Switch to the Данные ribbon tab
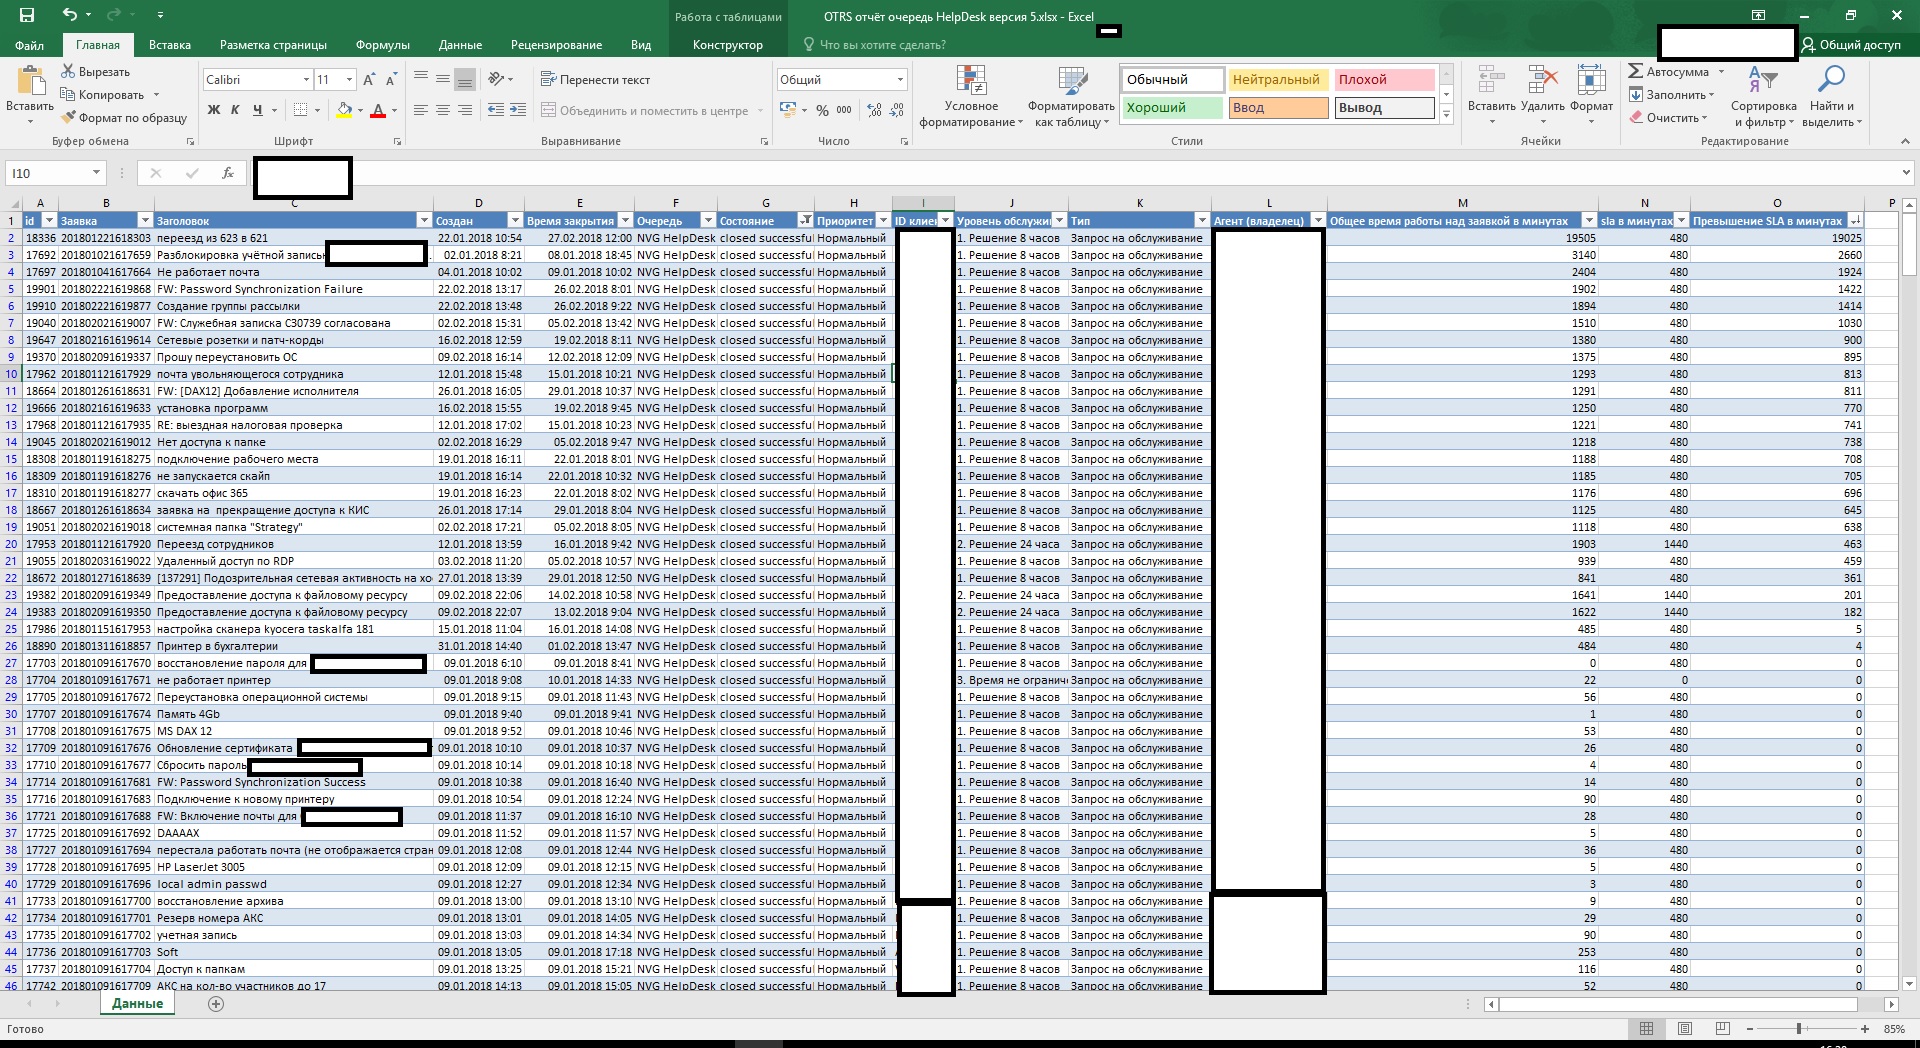Screen dimensions: 1920x1048 coord(460,45)
